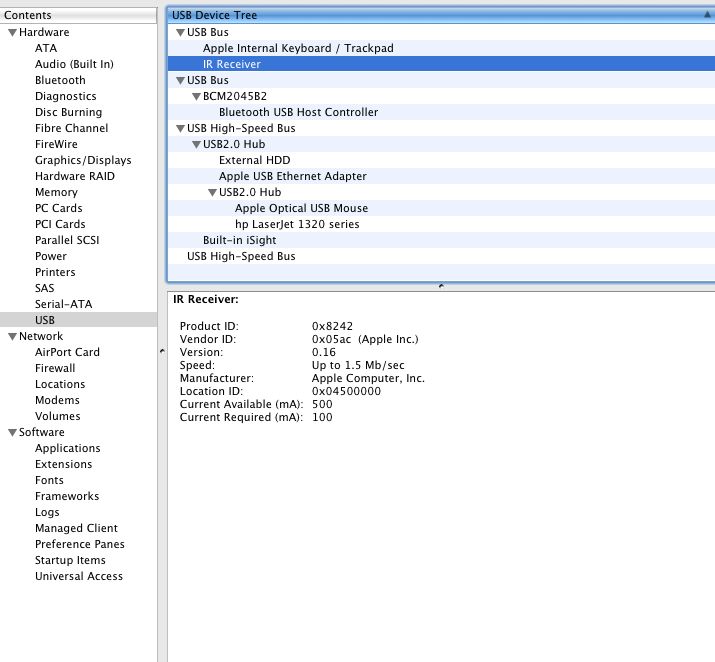Screen dimensions: 715x662
Task: Select the SAS category
Action: pos(45,288)
